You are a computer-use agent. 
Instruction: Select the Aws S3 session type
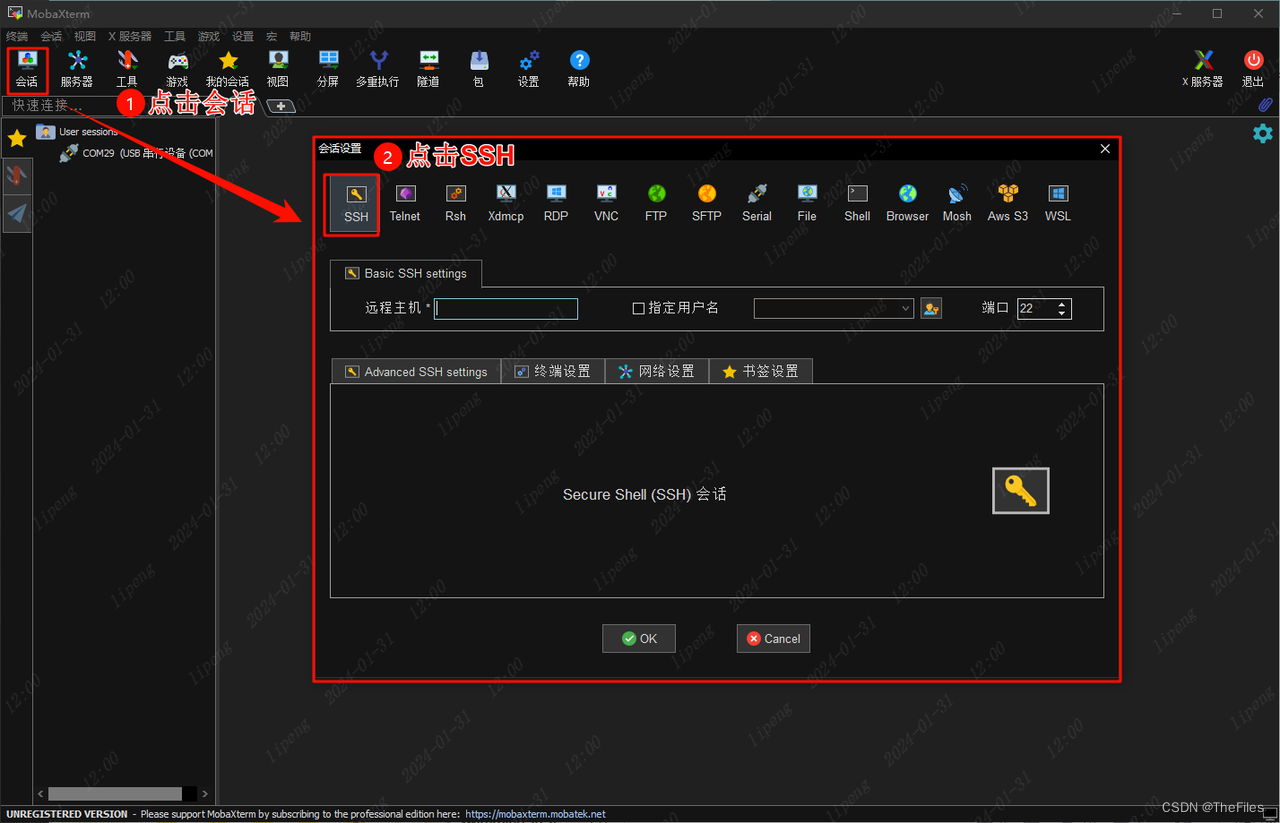(x=1008, y=203)
